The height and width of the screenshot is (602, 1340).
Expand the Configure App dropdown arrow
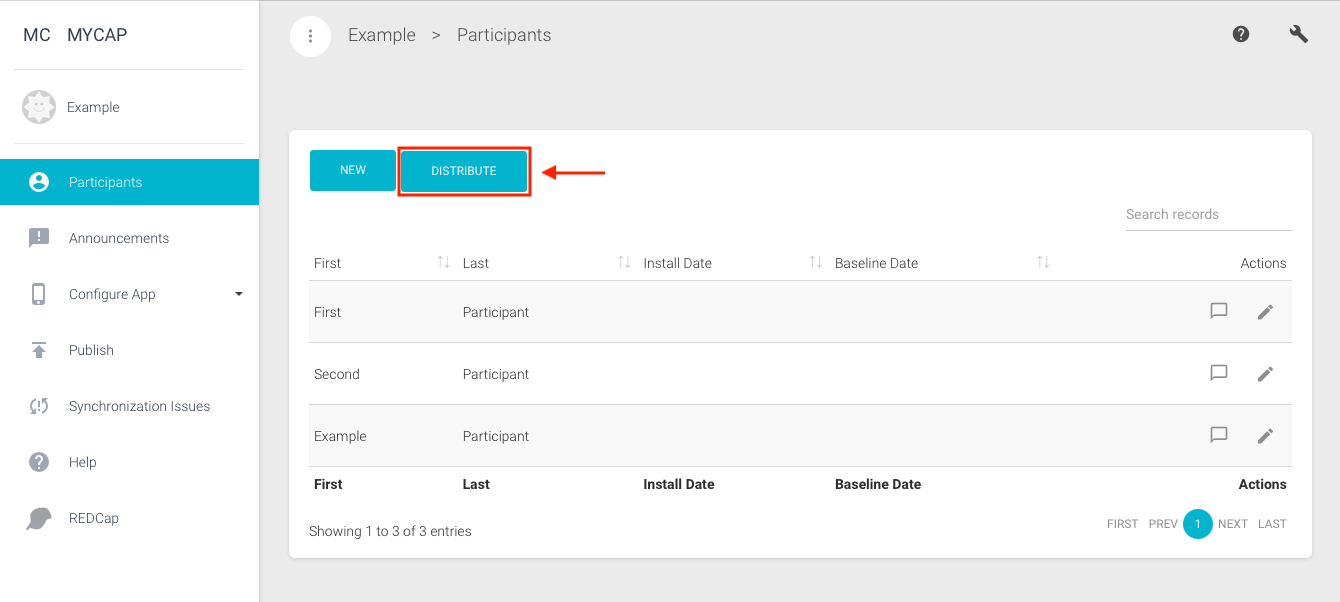point(238,294)
